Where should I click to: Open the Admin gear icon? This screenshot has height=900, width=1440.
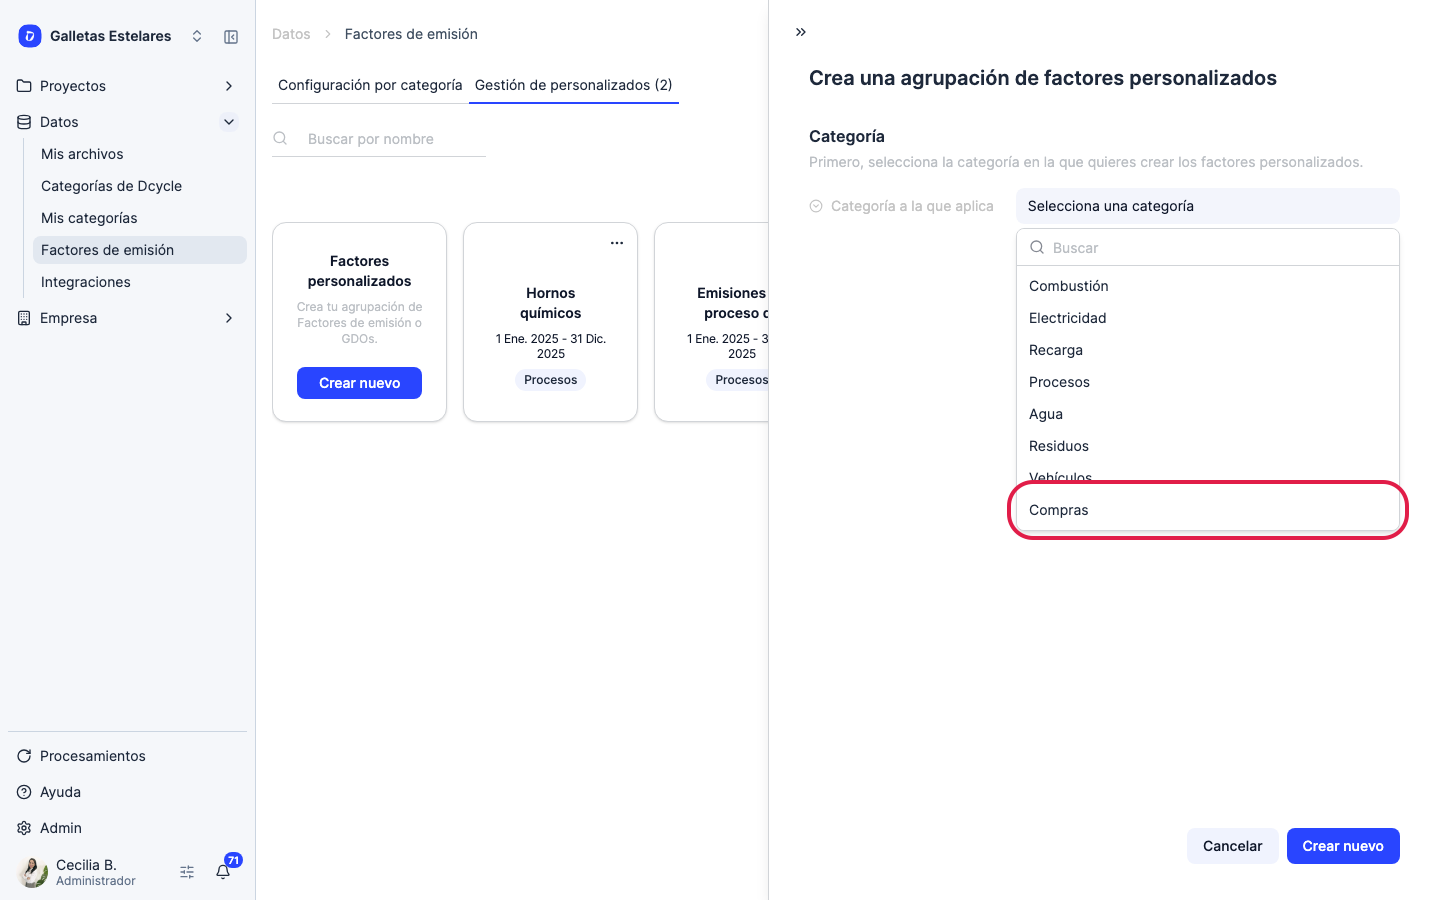24,828
